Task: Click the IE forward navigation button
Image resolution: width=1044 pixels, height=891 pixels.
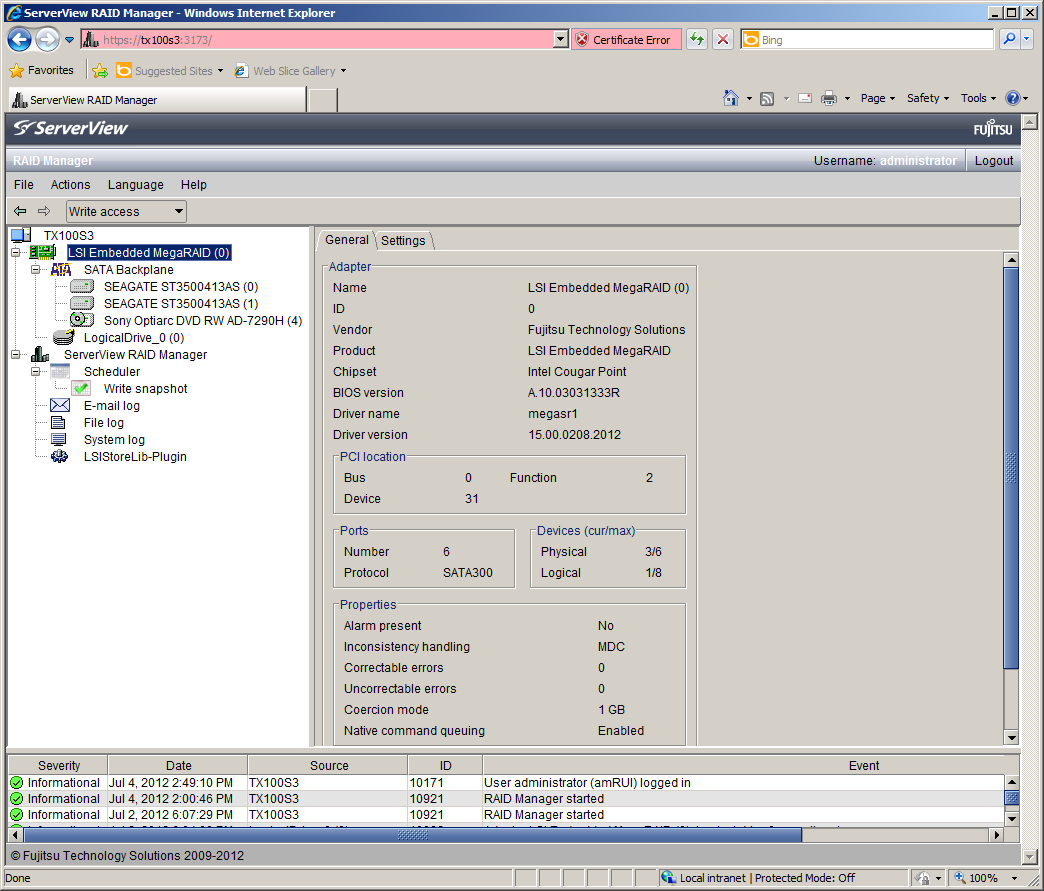Action: pos(47,40)
